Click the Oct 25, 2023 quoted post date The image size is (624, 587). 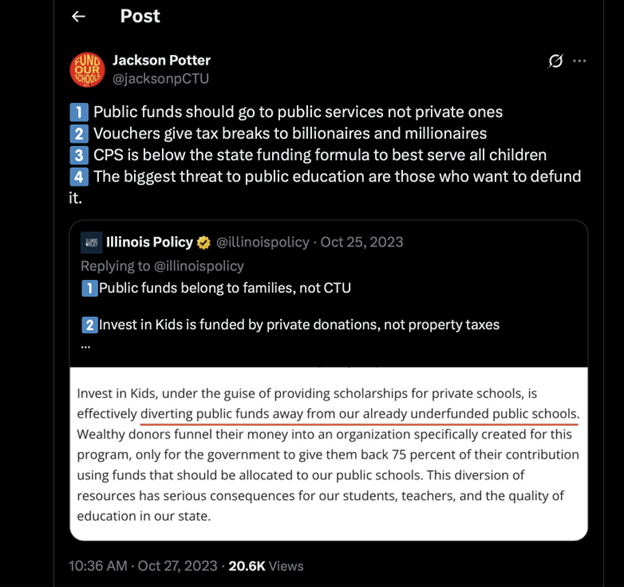pyautogui.click(x=364, y=241)
